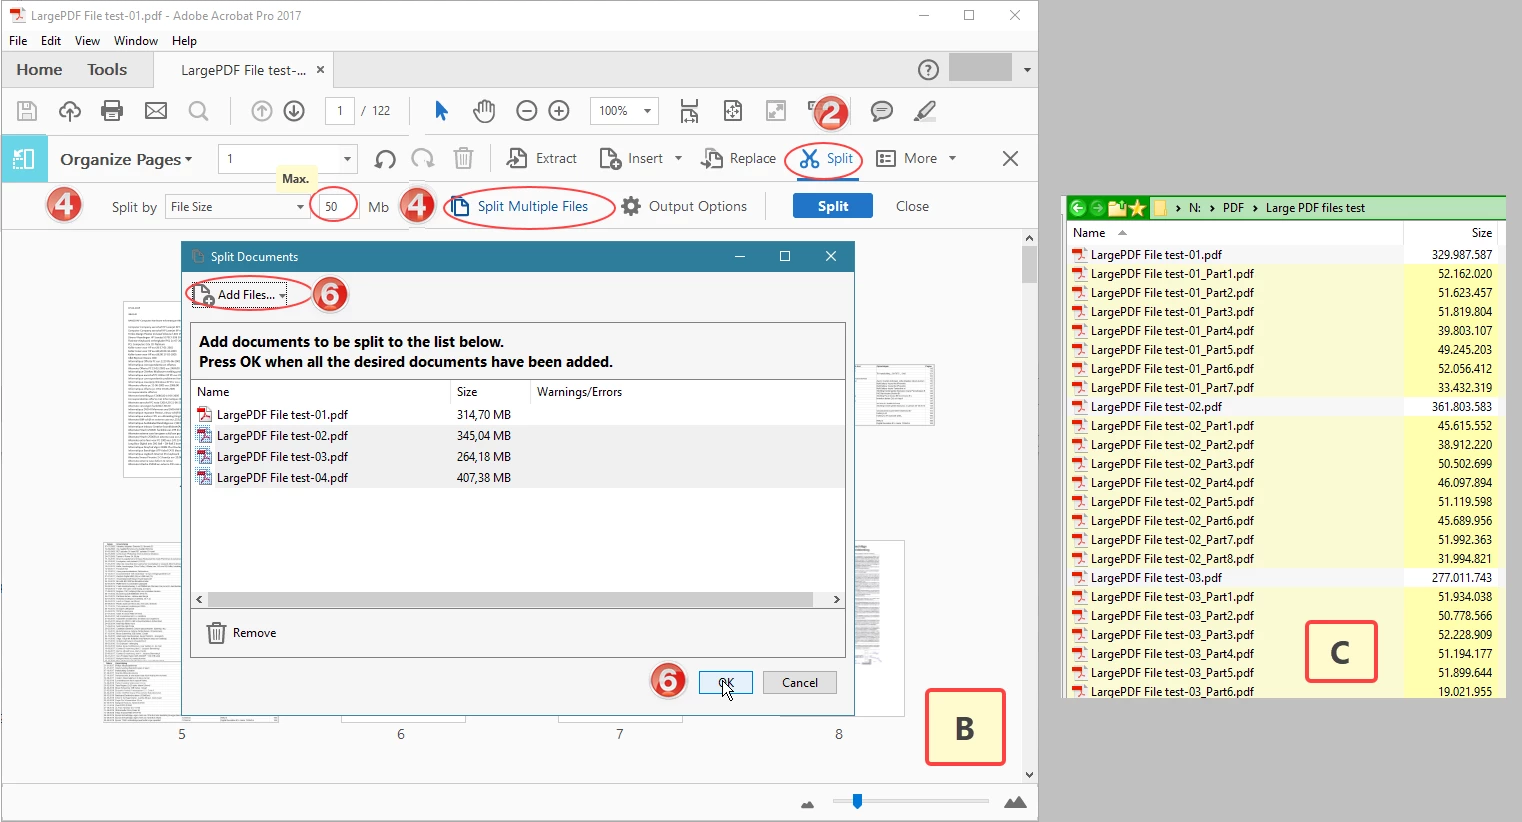Image resolution: width=1522 pixels, height=822 pixels.
Task: Click Close in the split options bar
Action: [912, 206]
